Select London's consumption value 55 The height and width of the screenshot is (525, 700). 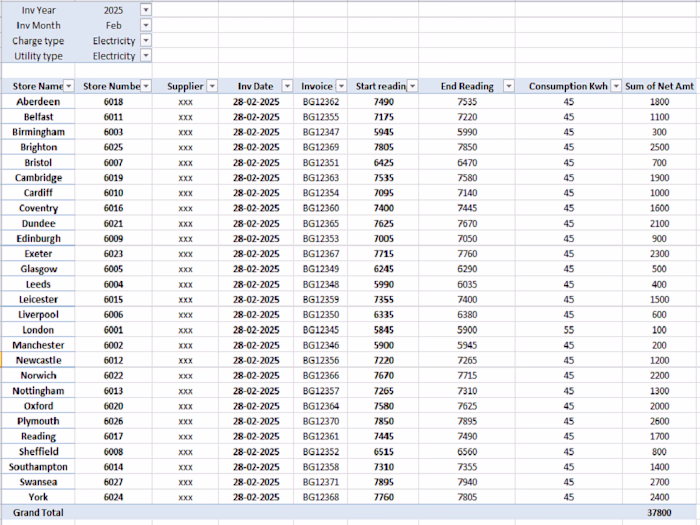(568, 330)
